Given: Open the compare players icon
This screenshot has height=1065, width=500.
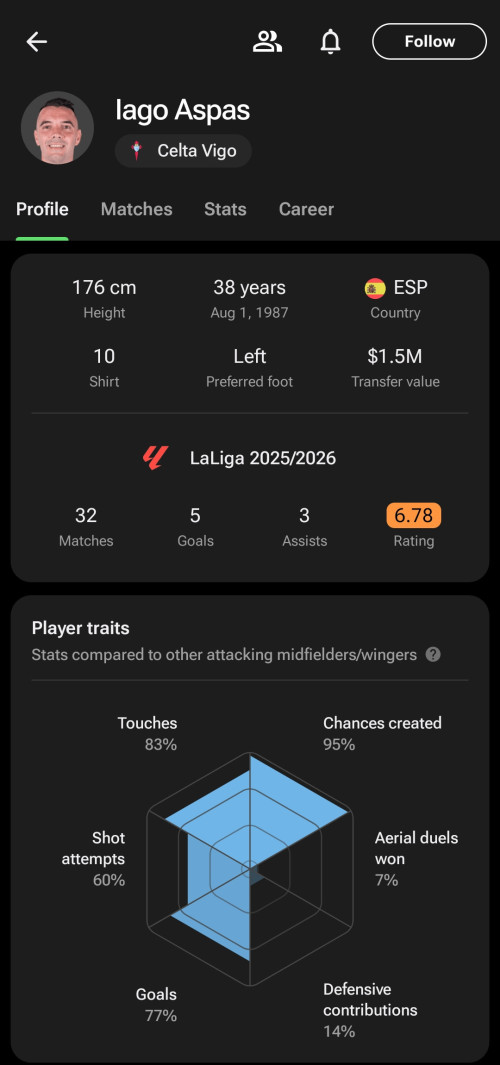Looking at the screenshot, I should tap(267, 41).
